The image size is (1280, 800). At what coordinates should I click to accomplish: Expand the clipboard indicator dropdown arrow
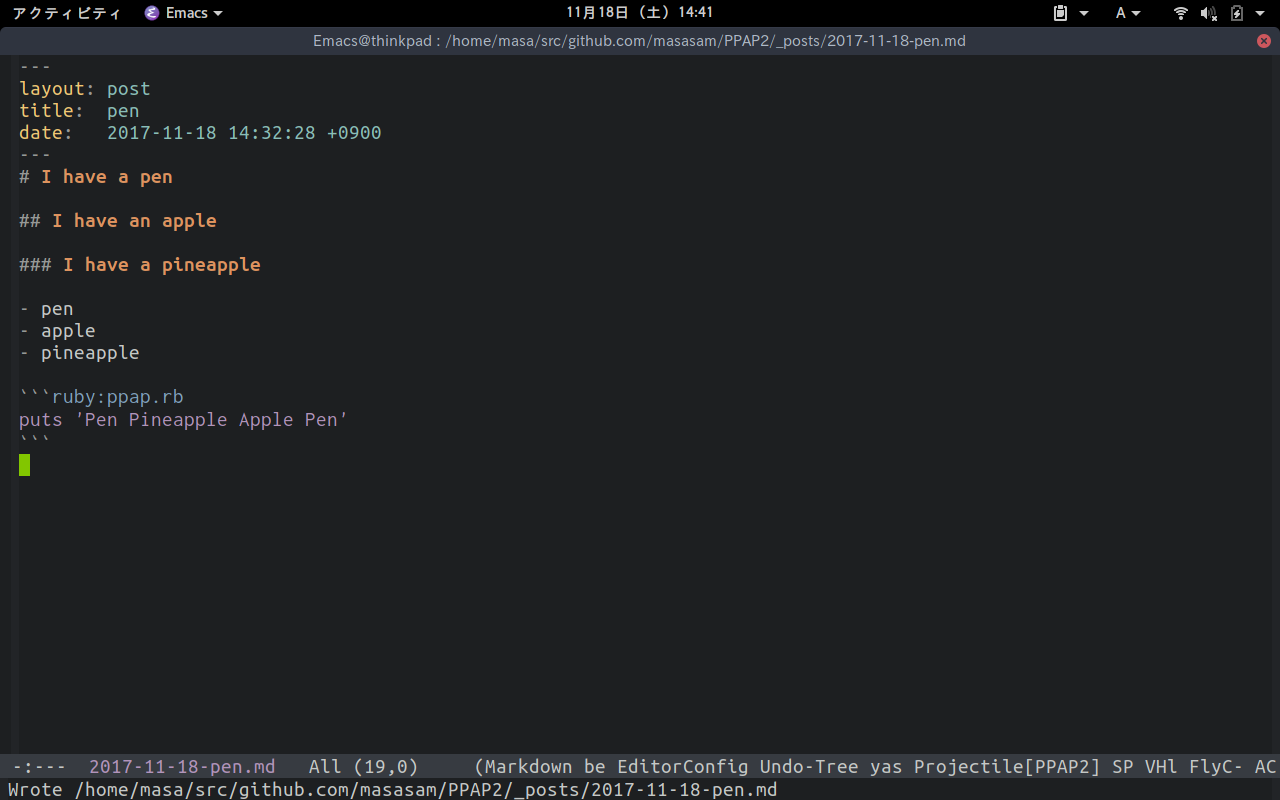[1084, 13]
